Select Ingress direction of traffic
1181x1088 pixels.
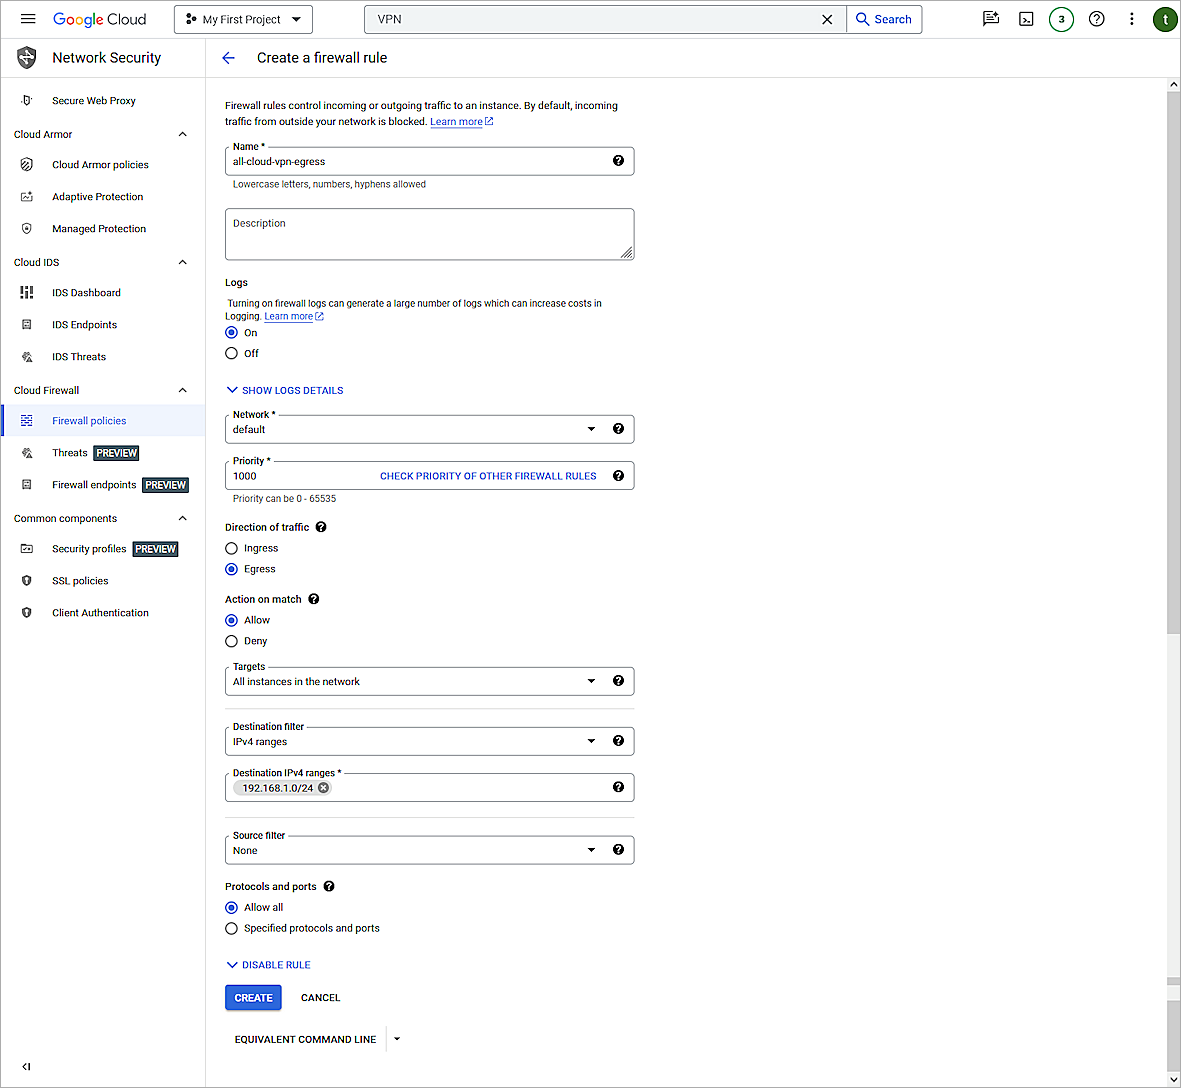(231, 548)
